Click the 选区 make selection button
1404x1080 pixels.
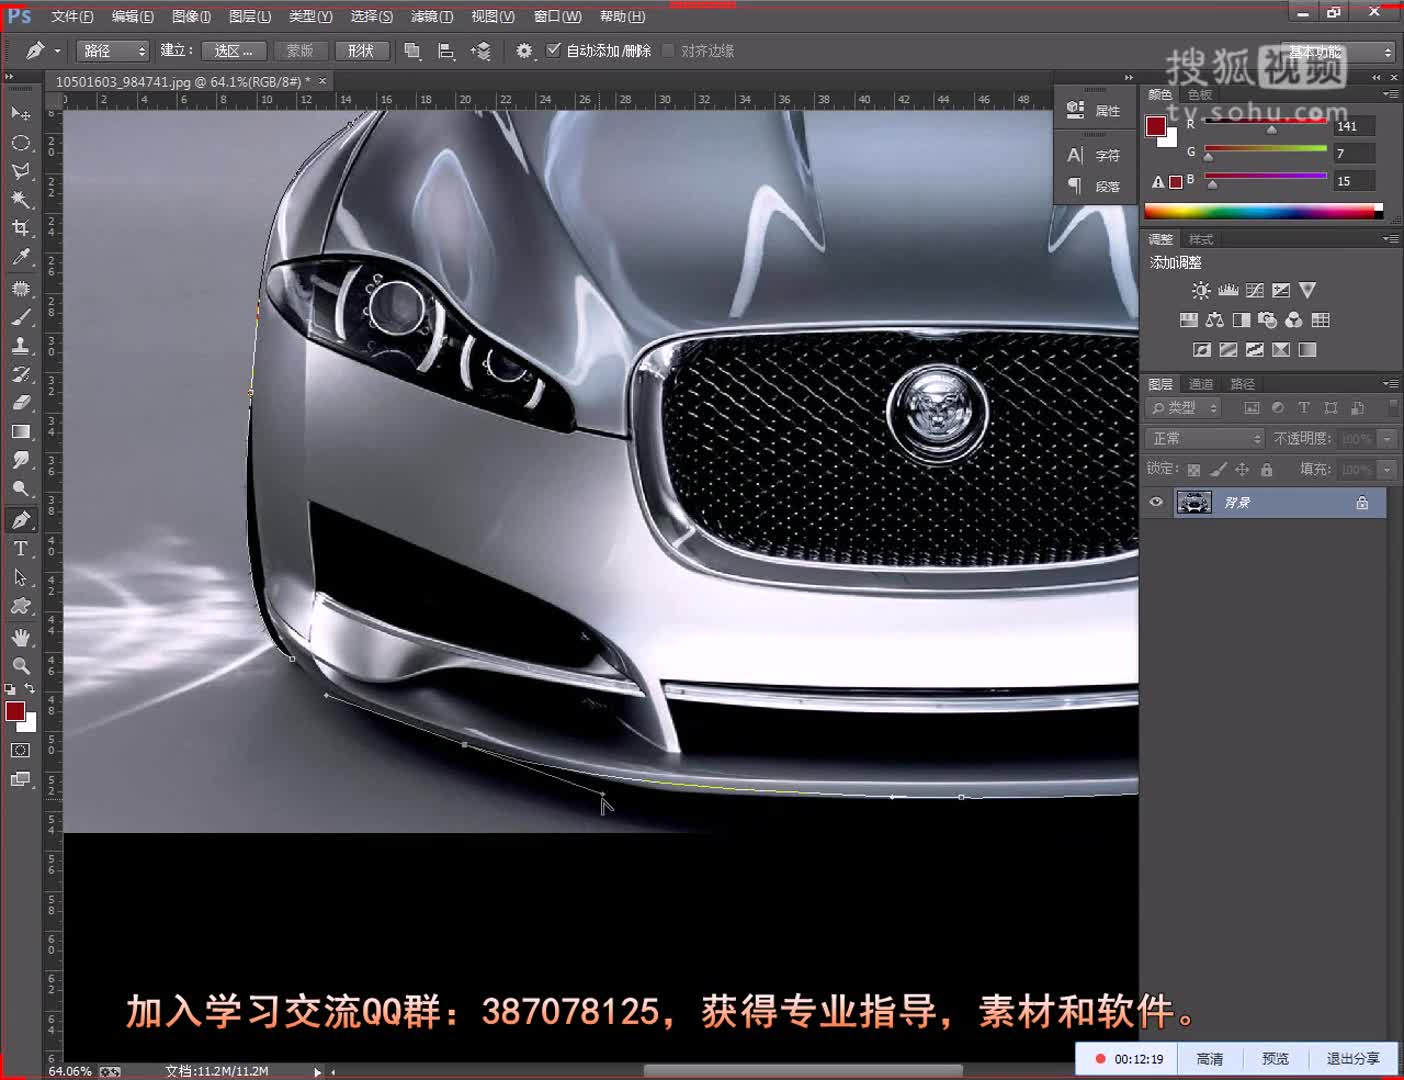[x=234, y=51]
